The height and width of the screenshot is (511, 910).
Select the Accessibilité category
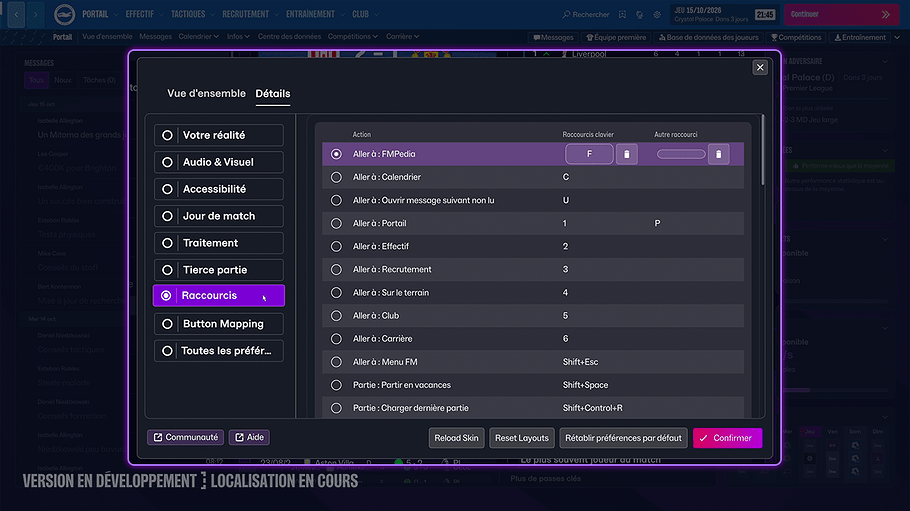(219, 189)
